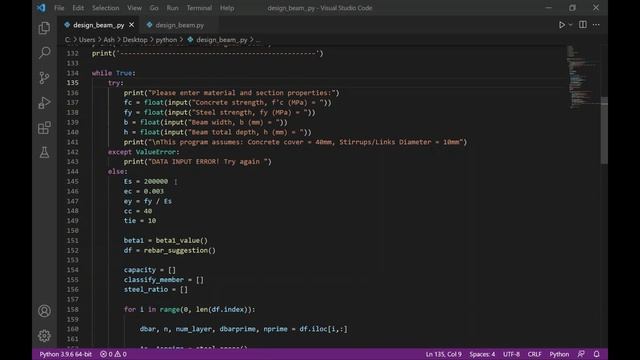The width and height of the screenshot is (640, 360).
Task: Click the 'capacity = []' code line
Action: click(x=150, y=270)
